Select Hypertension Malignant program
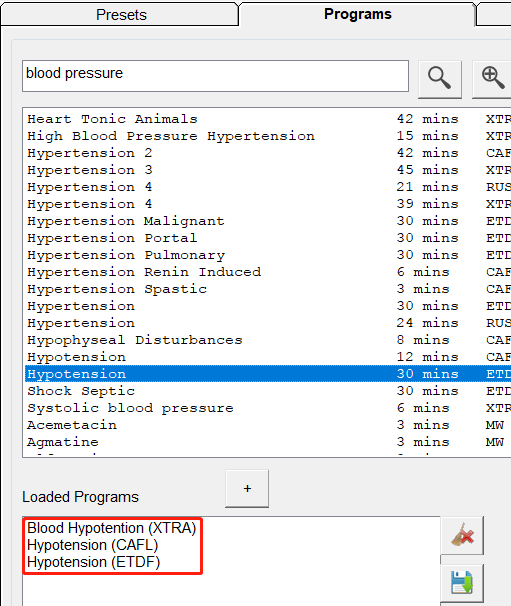 point(268,221)
